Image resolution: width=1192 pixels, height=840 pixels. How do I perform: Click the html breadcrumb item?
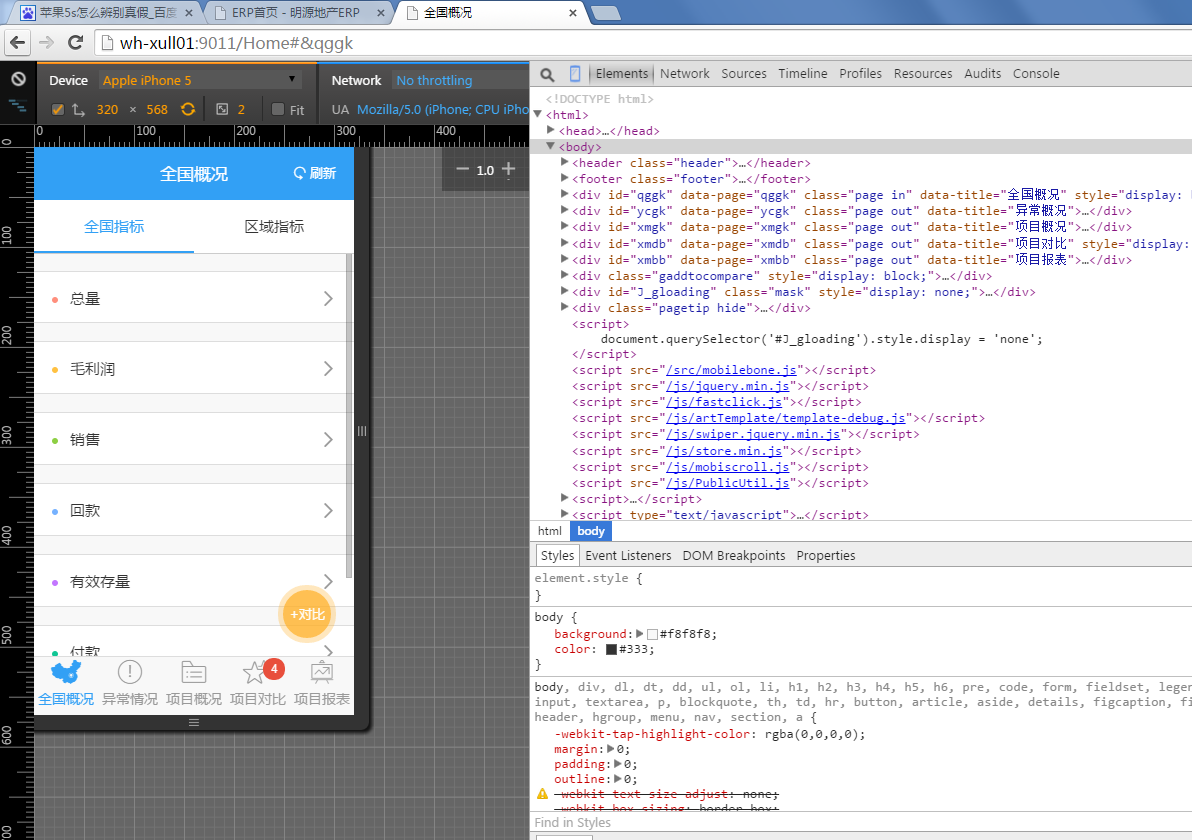(550, 531)
